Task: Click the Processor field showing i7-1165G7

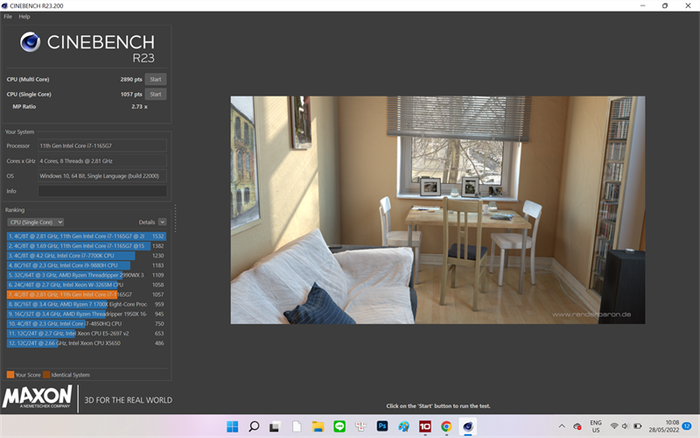Action: [x=102, y=146]
